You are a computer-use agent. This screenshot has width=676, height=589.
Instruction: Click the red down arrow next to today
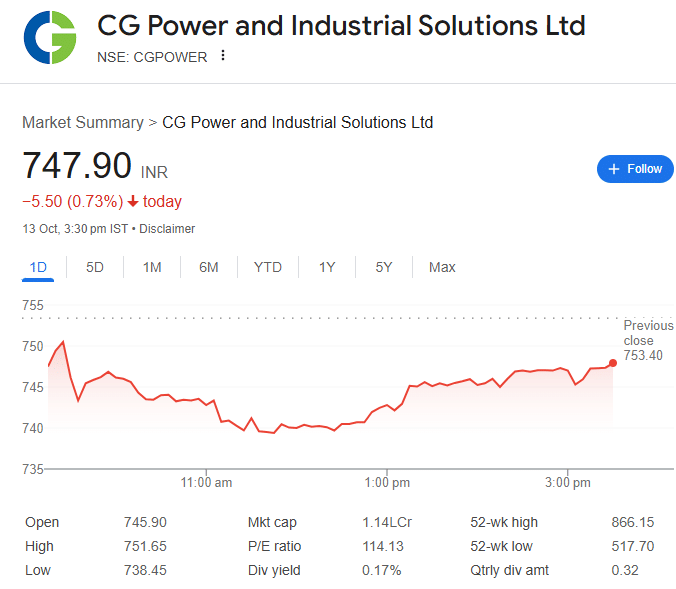(132, 202)
